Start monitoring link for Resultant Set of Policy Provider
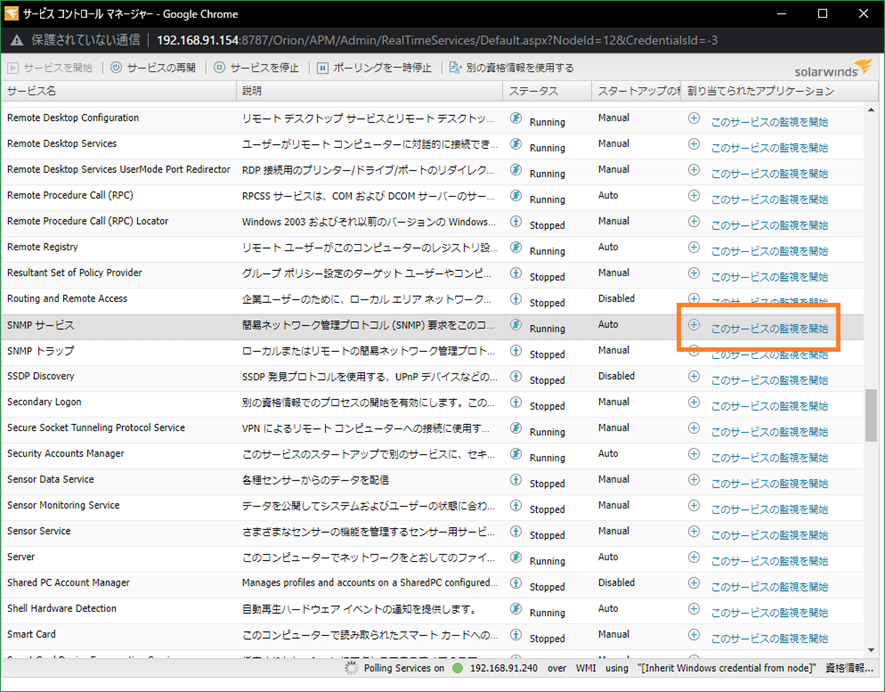The width and height of the screenshot is (885, 692). [769, 277]
